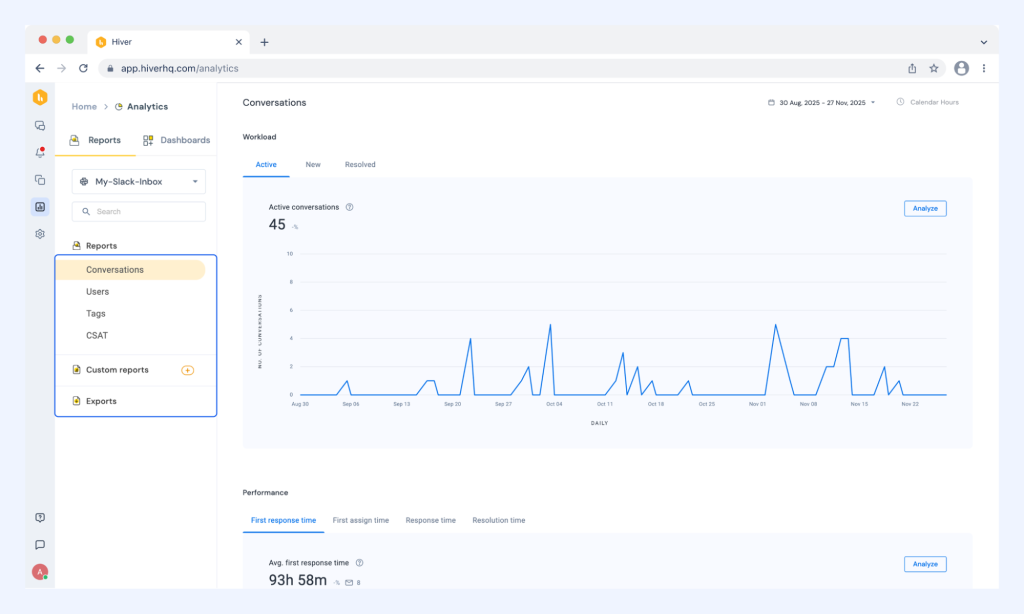Screen dimensions: 1024x614
Task: Open the My-Slack-Inbox dropdown
Action: 138,182
